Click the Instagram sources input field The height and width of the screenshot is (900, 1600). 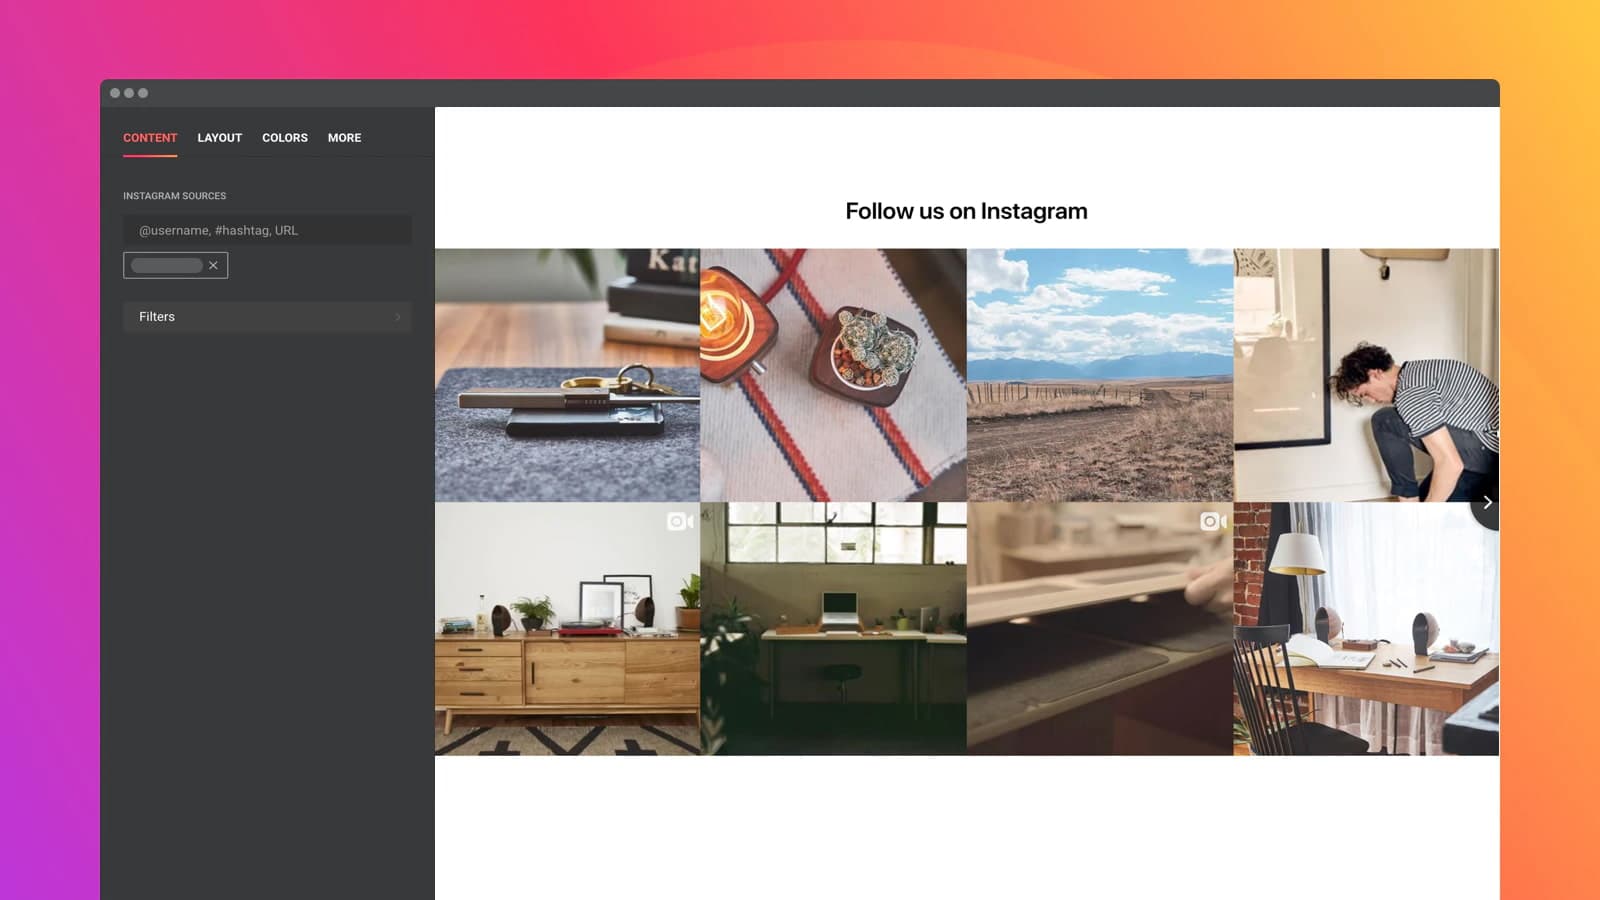click(267, 230)
